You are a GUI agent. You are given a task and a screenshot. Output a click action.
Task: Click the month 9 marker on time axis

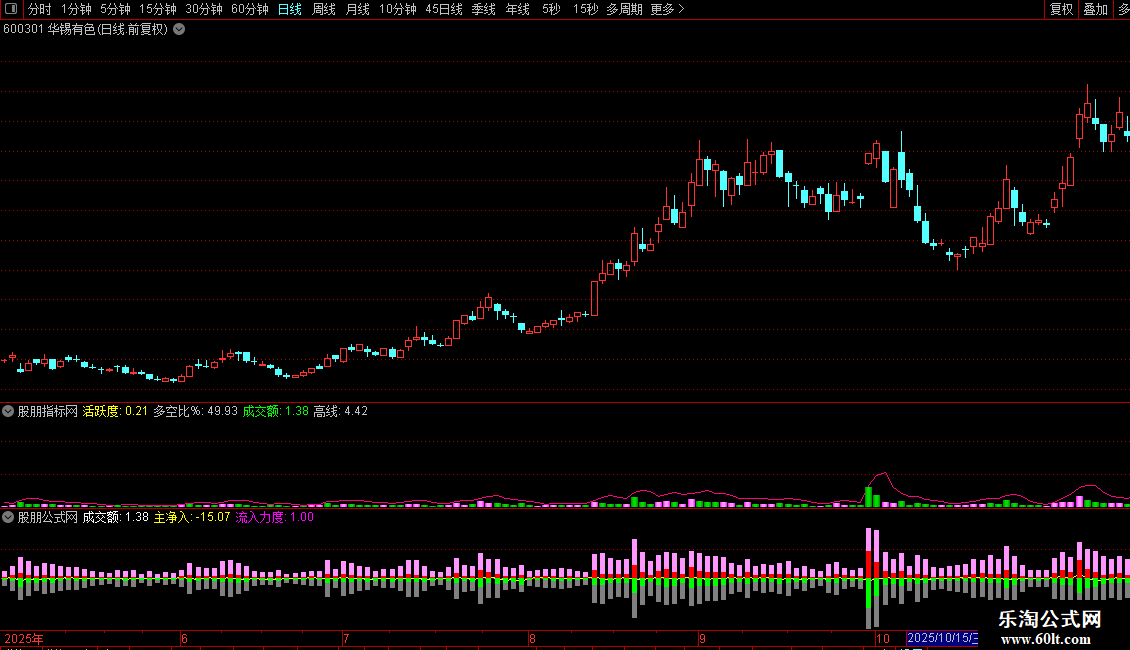(x=702, y=638)
